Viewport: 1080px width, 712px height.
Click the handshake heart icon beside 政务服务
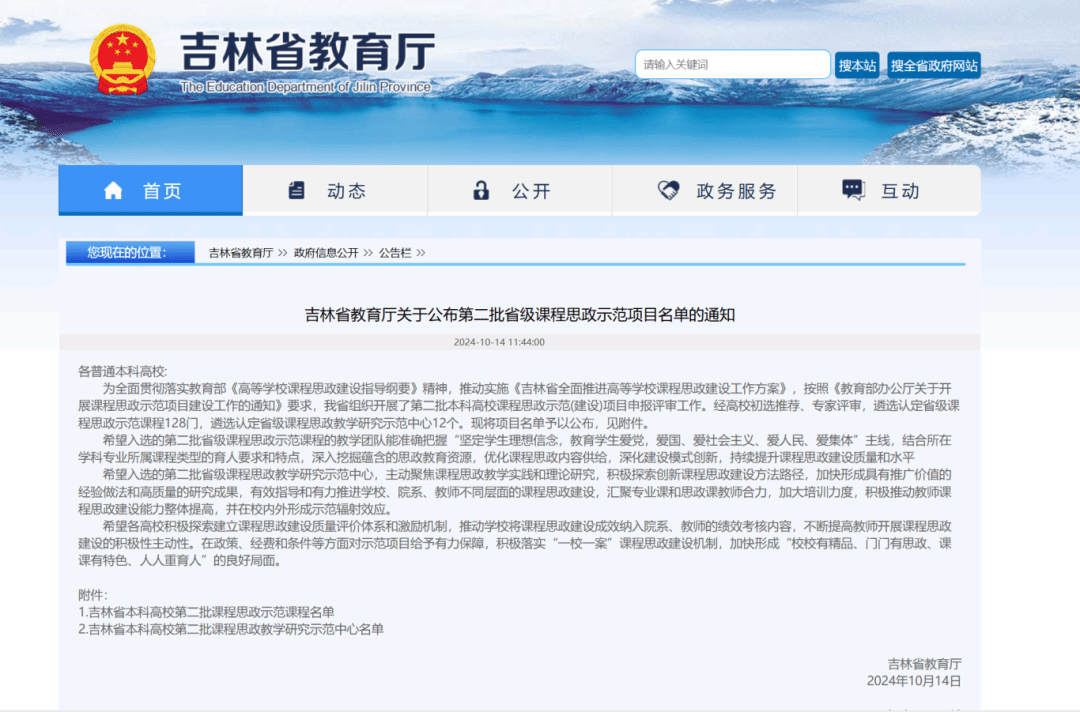[x=668, y=191]
